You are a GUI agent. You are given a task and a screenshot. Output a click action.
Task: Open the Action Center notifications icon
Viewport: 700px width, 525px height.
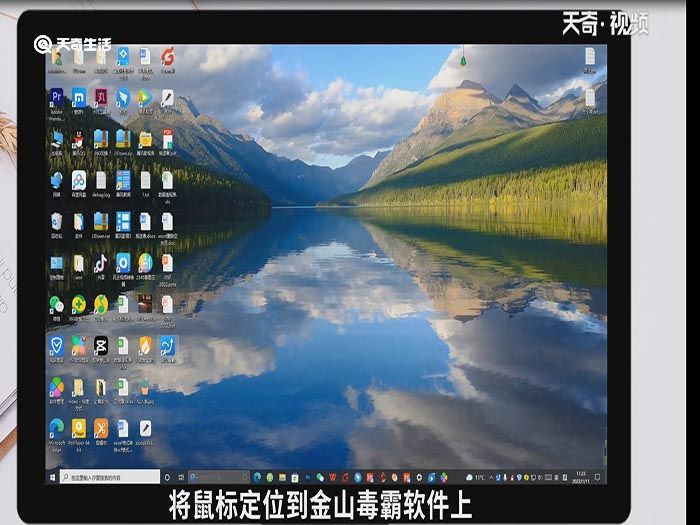[x=597, y=477]
